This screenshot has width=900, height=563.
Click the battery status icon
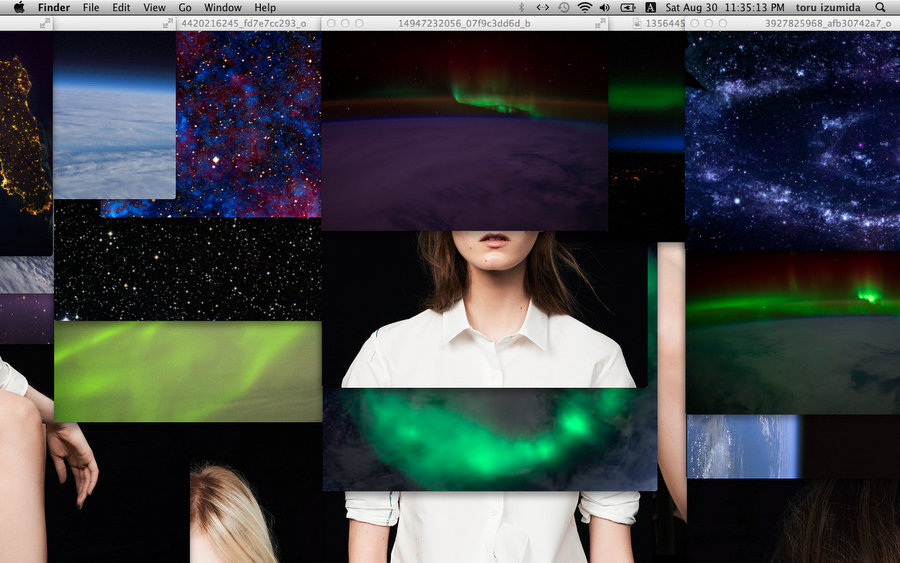click(x=627, y=7)
